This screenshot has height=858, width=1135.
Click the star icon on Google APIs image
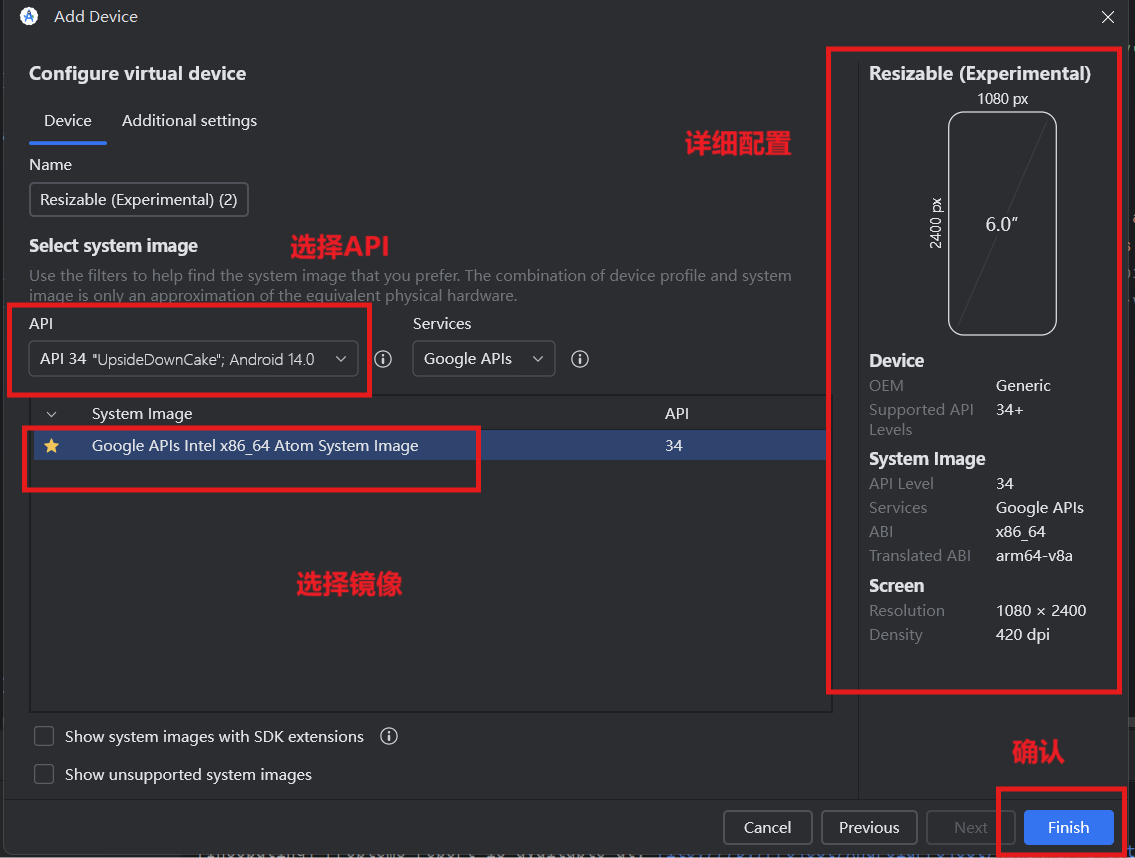(51, 445)
